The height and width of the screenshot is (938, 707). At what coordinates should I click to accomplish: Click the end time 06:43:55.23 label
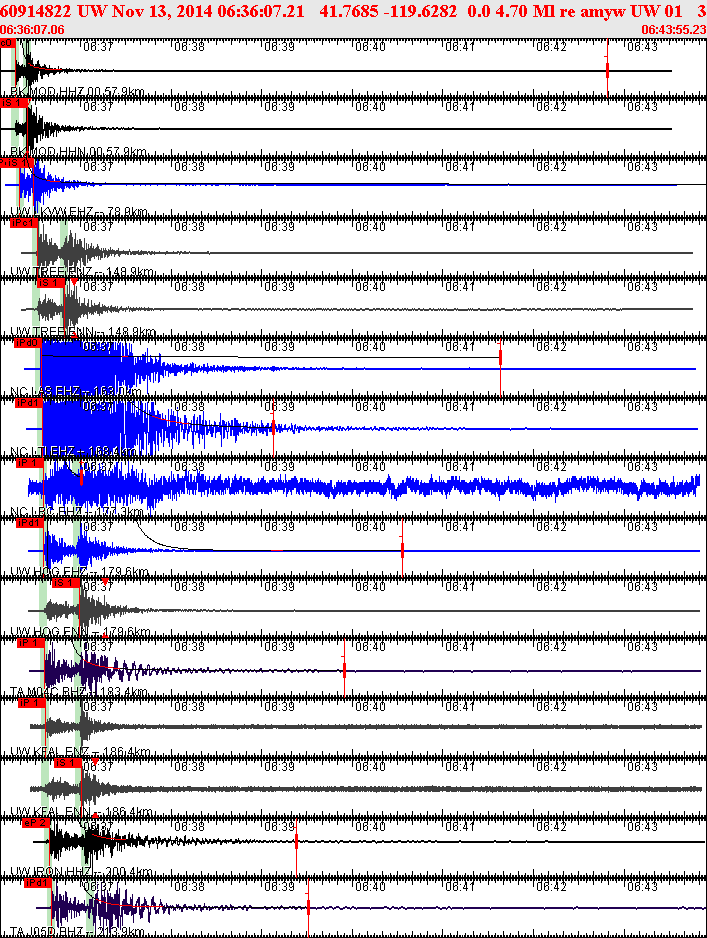pos(674,29)
